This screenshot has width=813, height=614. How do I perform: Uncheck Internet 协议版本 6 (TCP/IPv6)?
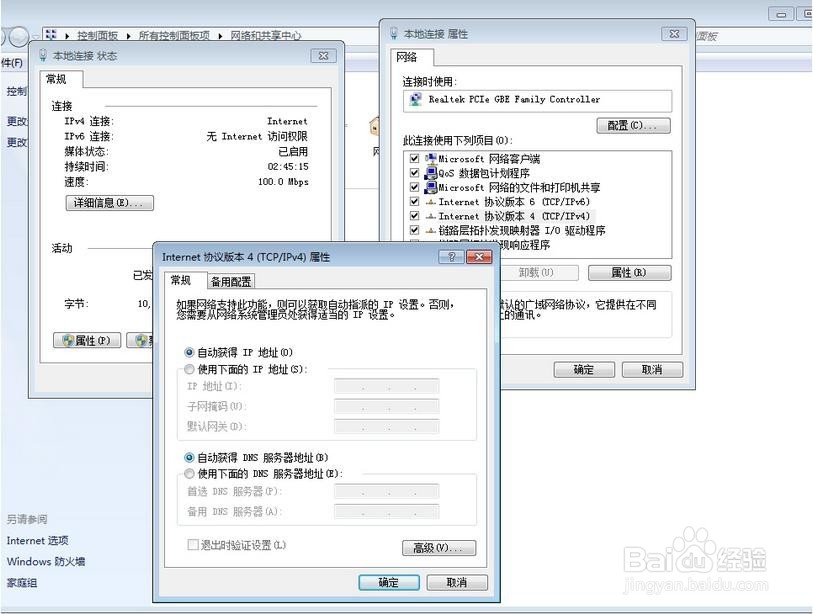click(x=414, y=201)
